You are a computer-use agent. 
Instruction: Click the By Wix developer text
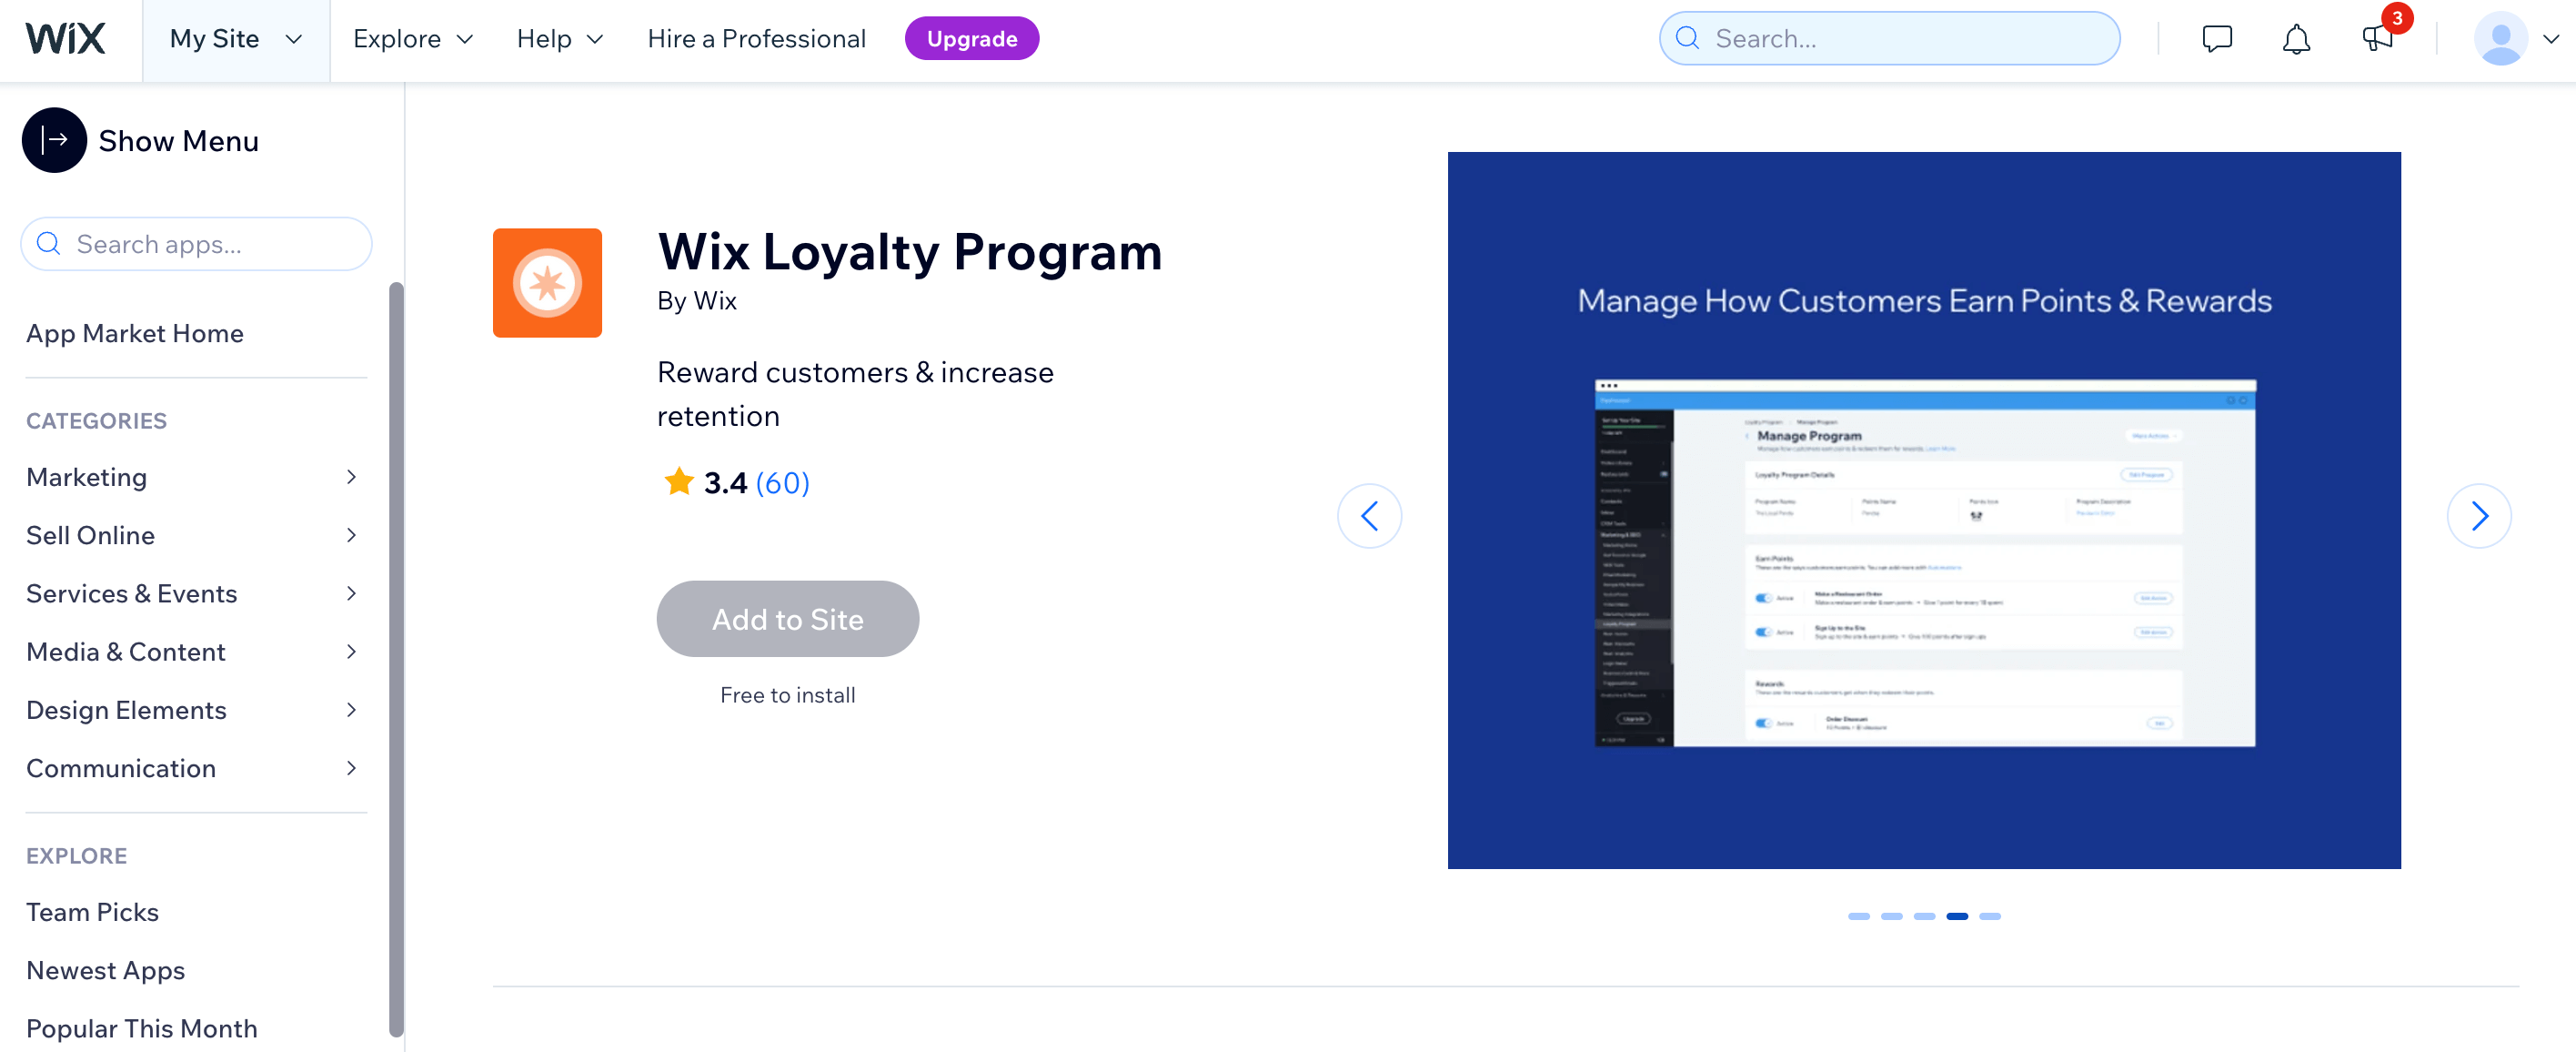pyautogui.click(x=696, y=301)
